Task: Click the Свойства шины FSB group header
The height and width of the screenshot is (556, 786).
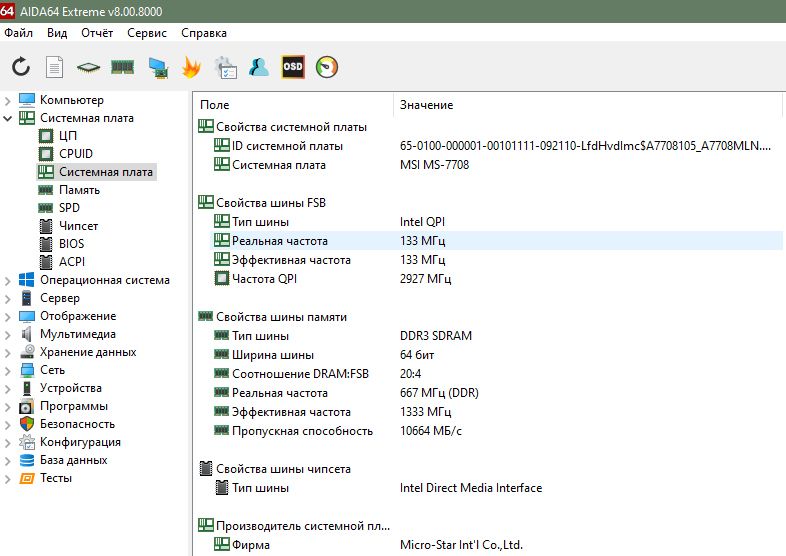Action: coord(271,203)
